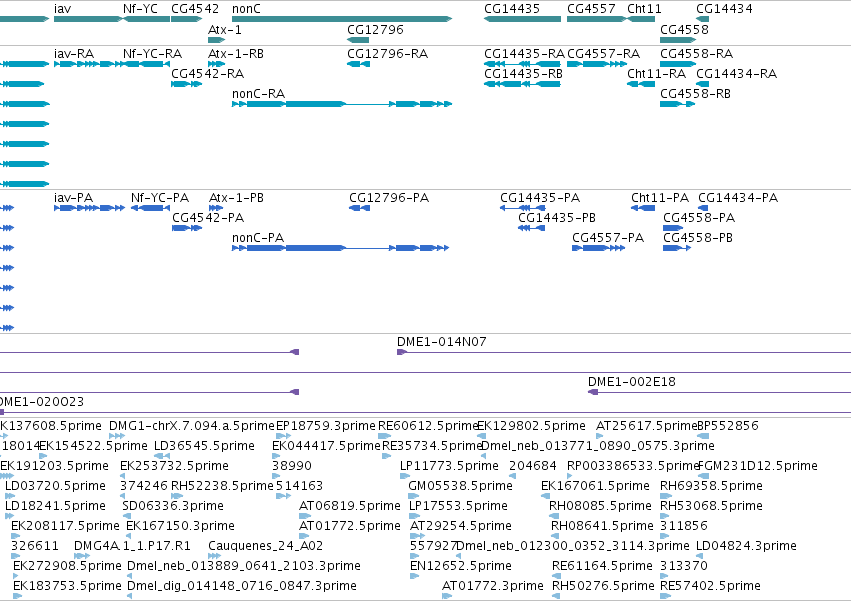Select the CG4558-RA transcript bar

[x=678, y=64]
